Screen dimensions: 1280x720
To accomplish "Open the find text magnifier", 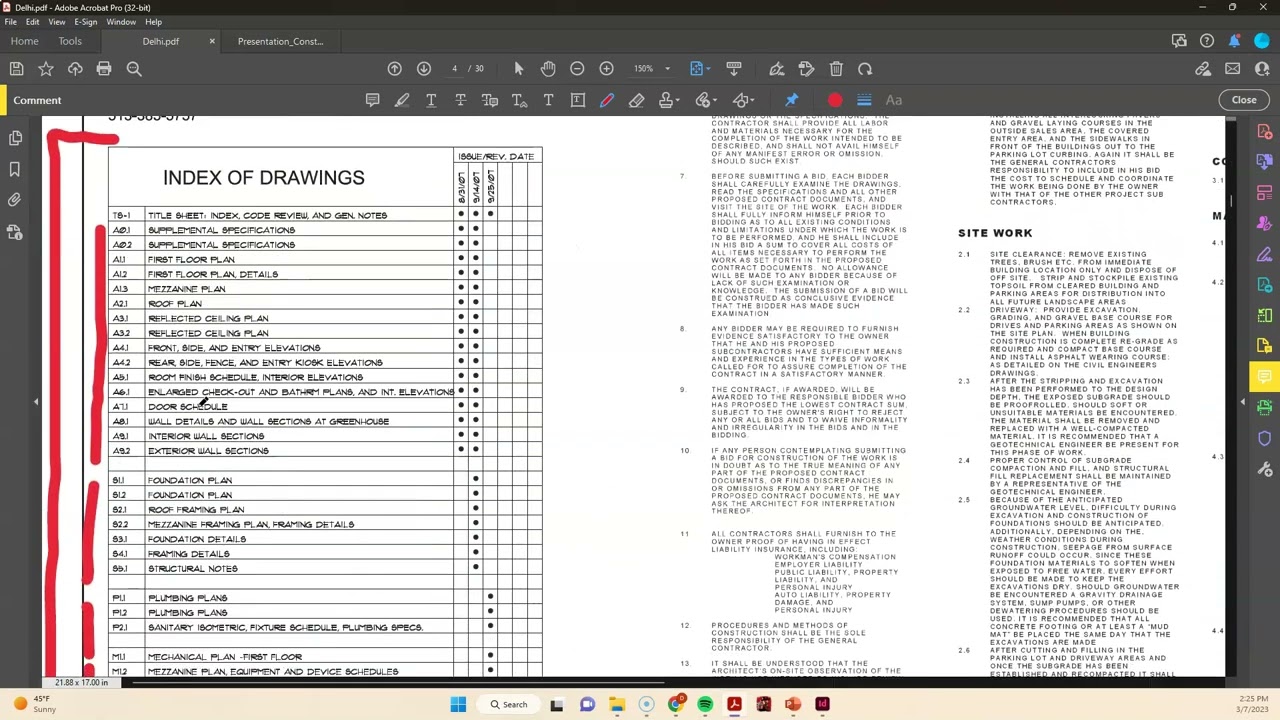I will (134, 69).
